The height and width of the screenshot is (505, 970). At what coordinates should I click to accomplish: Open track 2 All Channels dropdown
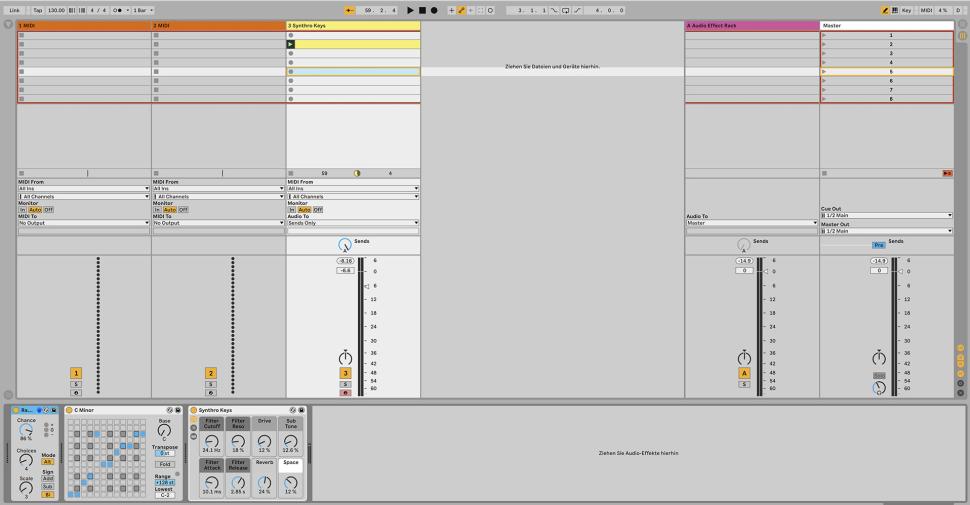coord(218,196)
